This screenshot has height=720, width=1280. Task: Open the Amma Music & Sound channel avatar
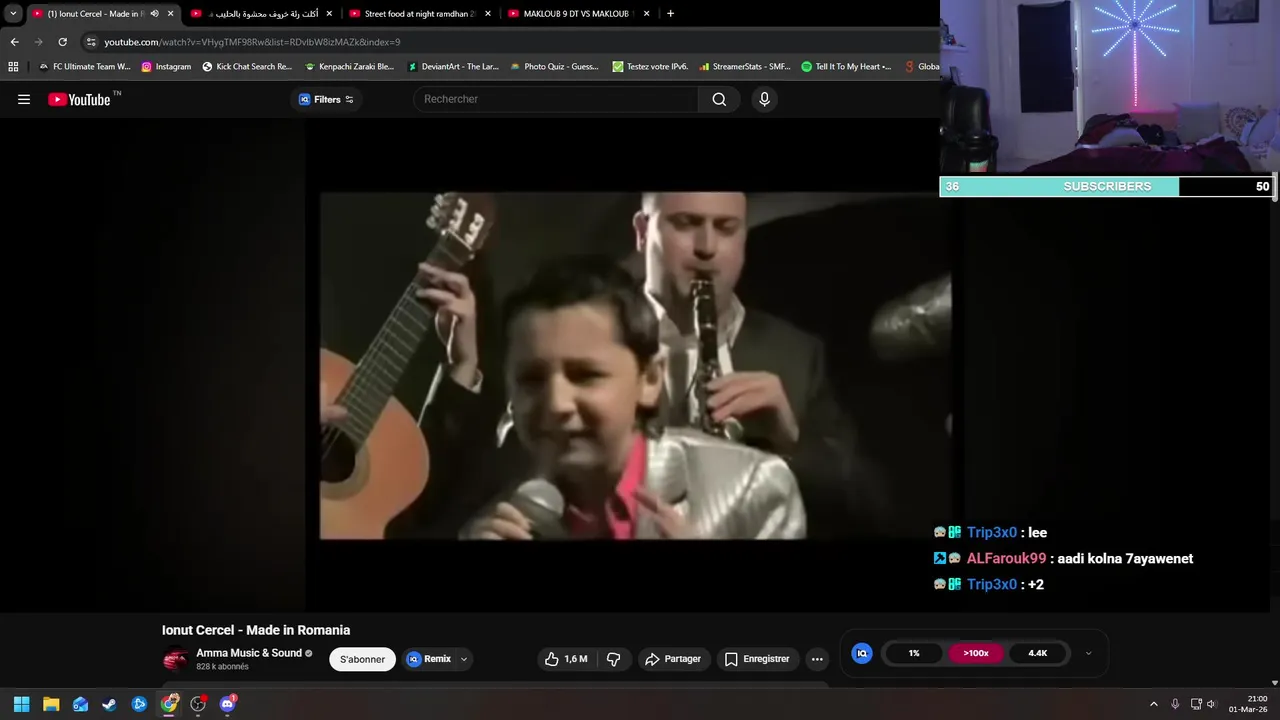tap(175, 659)
